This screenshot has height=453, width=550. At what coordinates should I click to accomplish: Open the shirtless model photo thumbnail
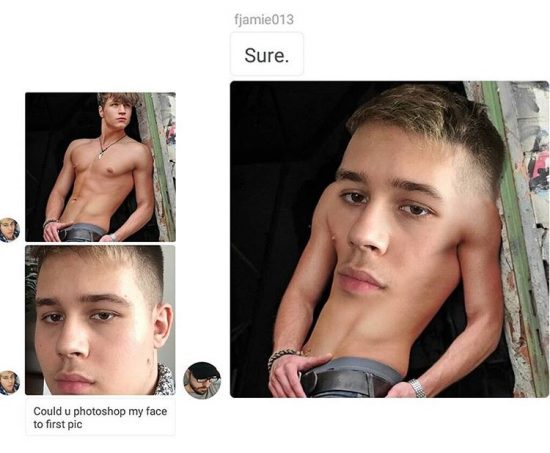pyautogui.click(x=100, y=167)
